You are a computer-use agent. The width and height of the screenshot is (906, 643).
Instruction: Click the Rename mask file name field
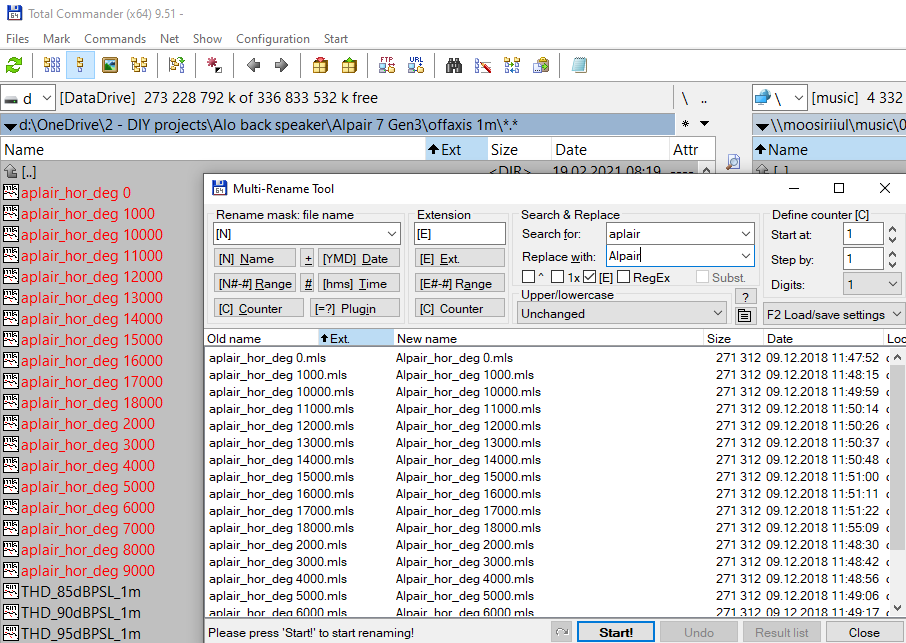(307, 233)
